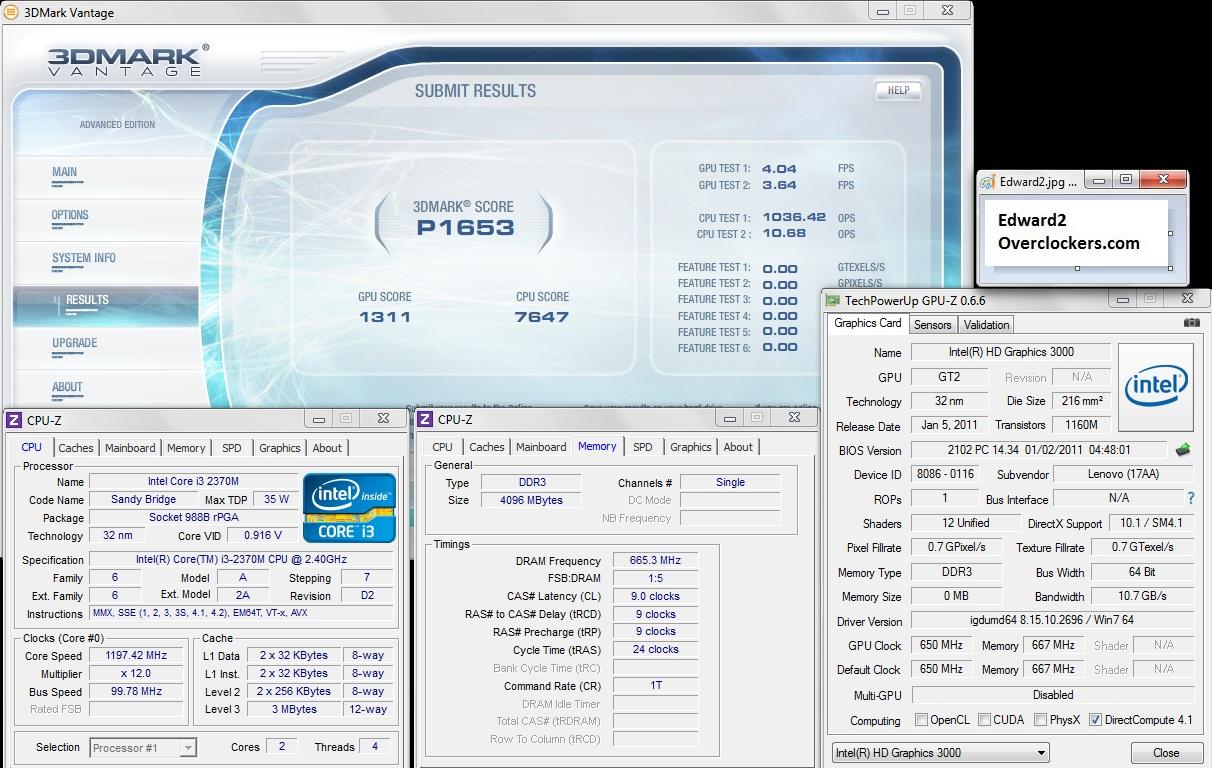Click the GPU TEST 1 value 4.04
This screenshot has width=1212, height=769.
click(x=779, y=169)
